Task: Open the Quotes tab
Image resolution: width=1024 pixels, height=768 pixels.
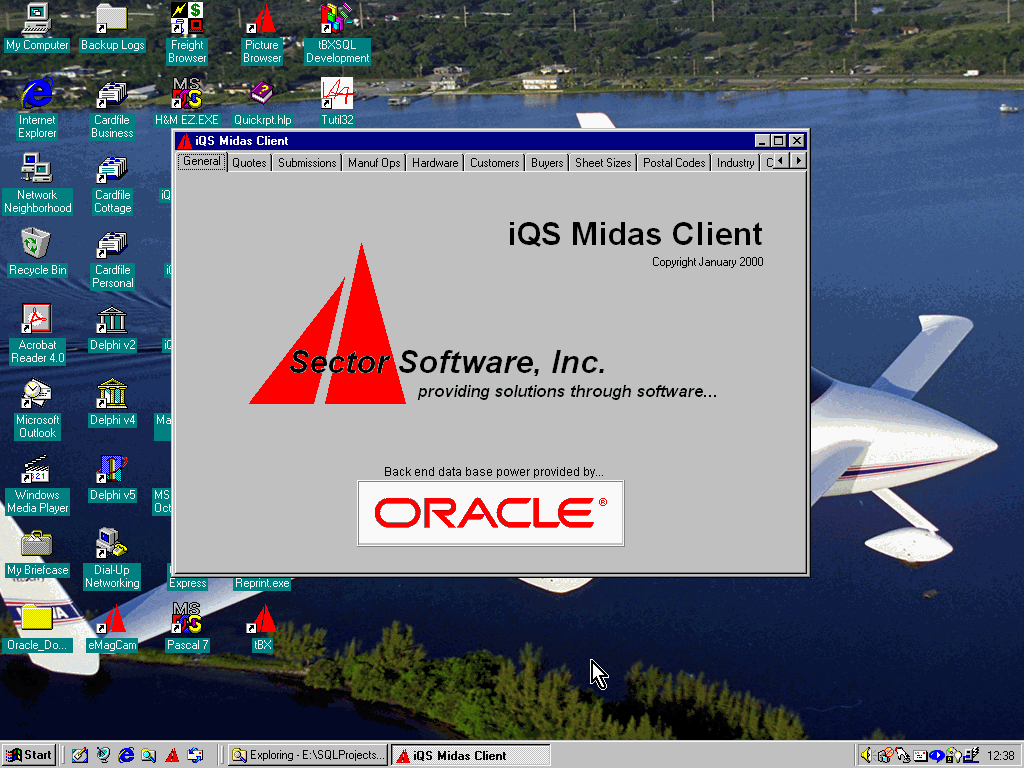Action: pos(249,163)
